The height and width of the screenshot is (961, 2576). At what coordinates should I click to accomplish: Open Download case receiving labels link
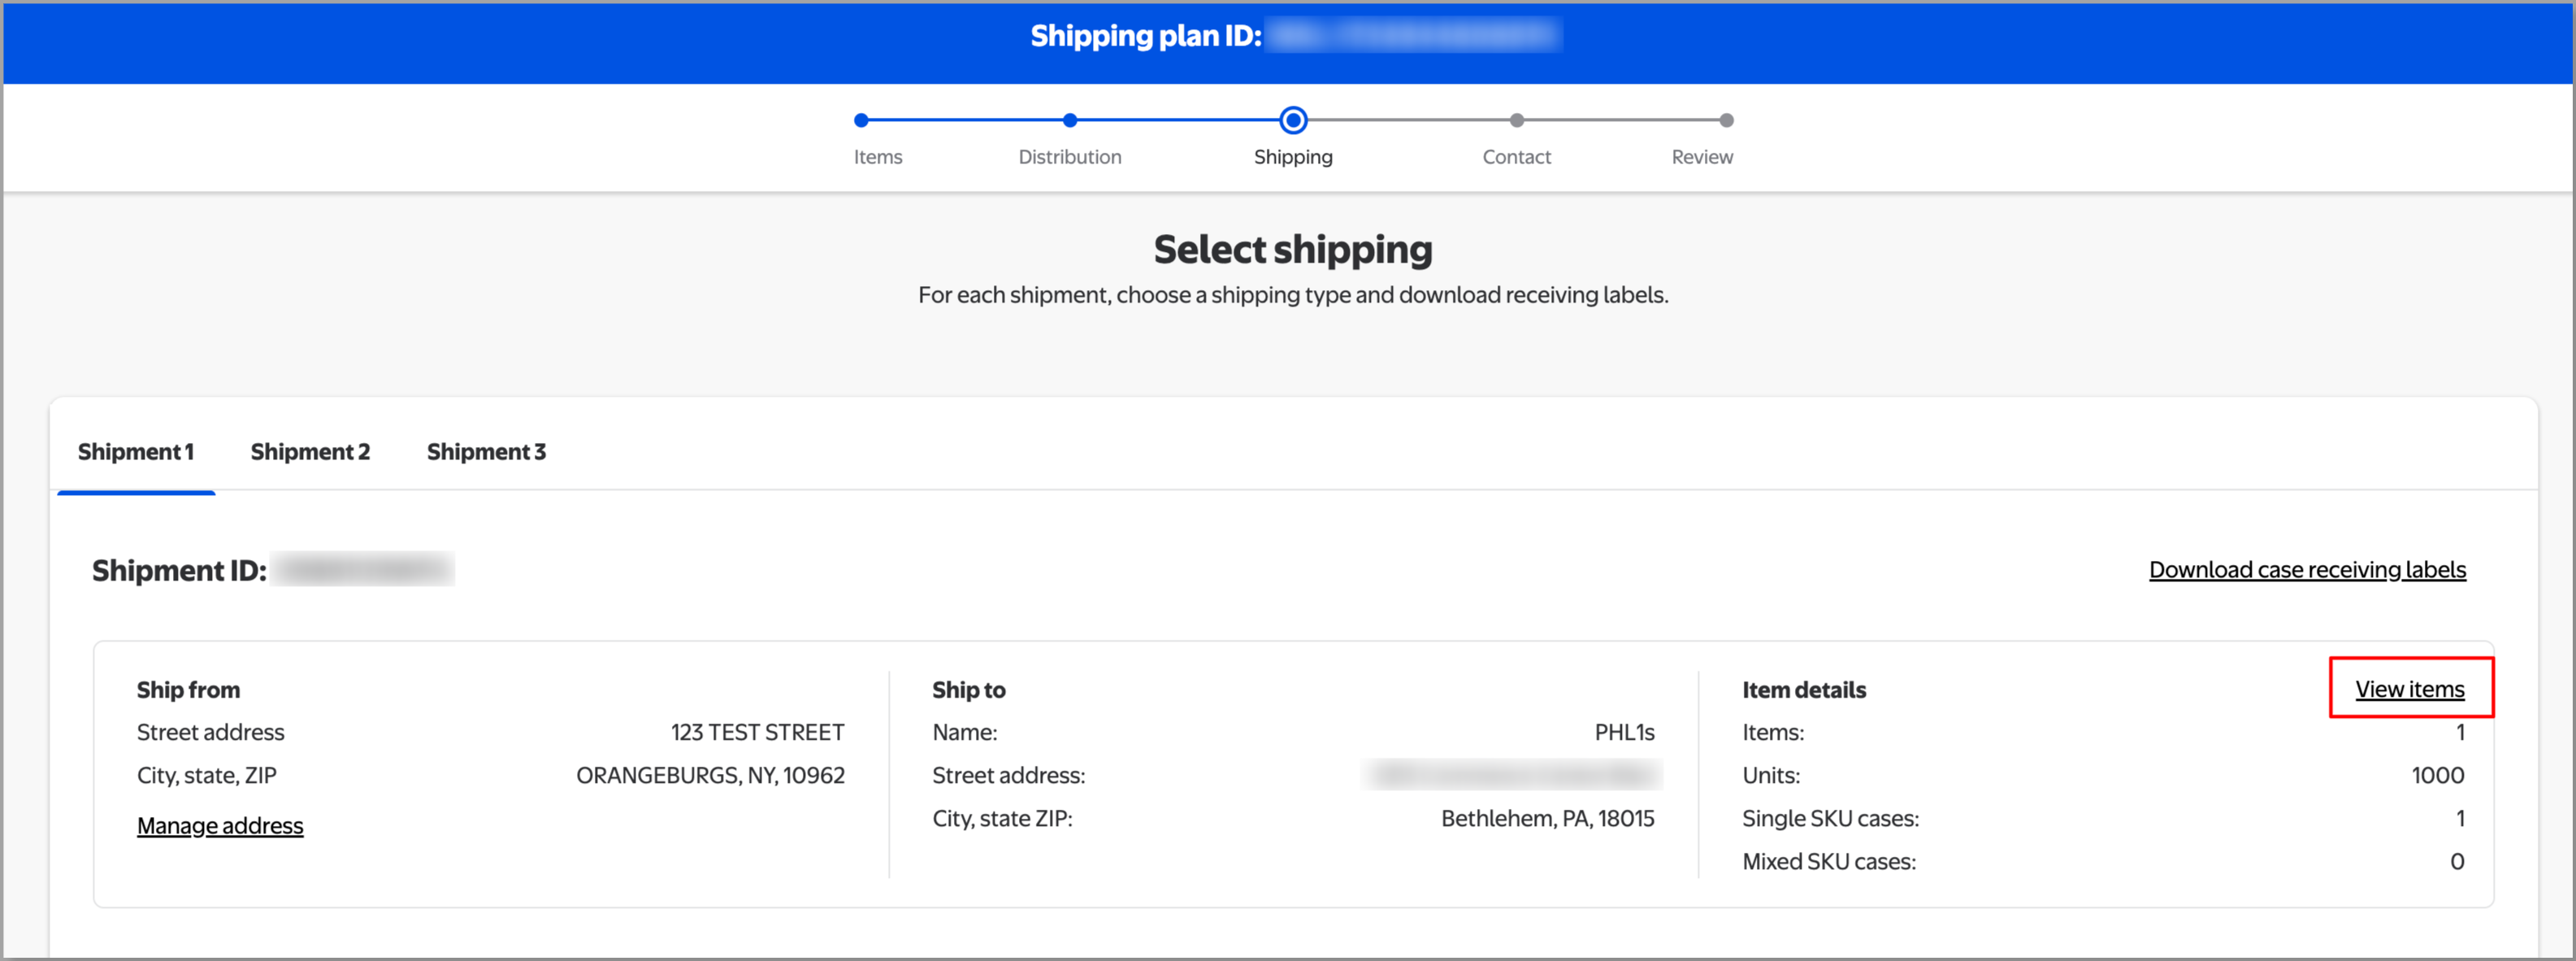2306,570
